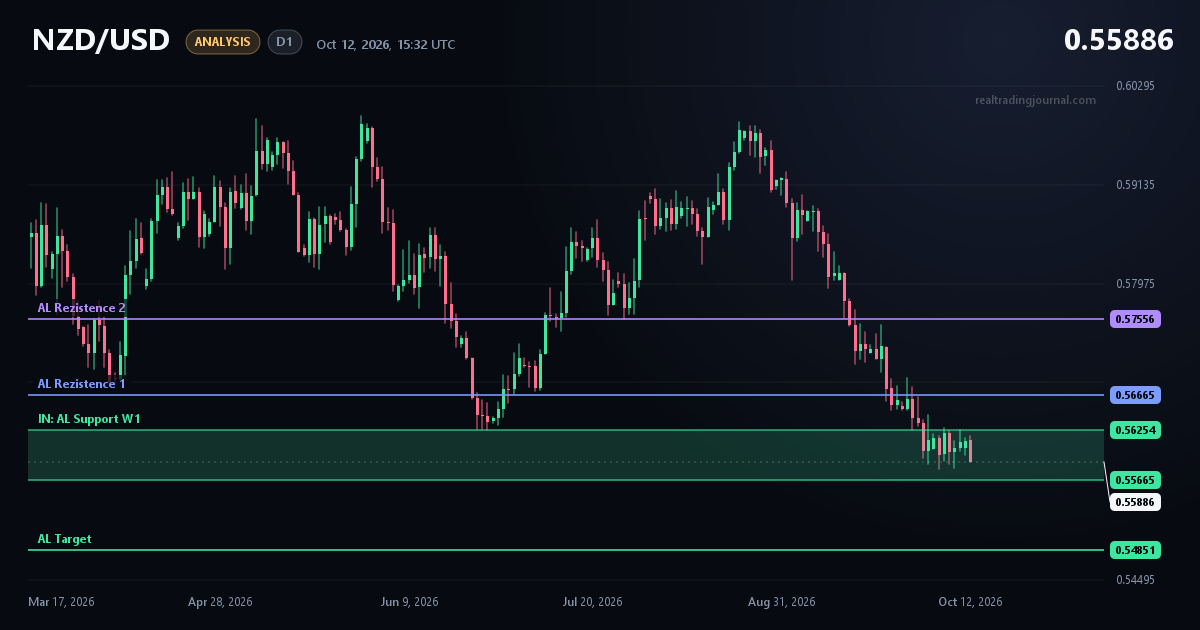
Task: Click the 0.56665 resistance price tag
Action: pos(1135,395)
